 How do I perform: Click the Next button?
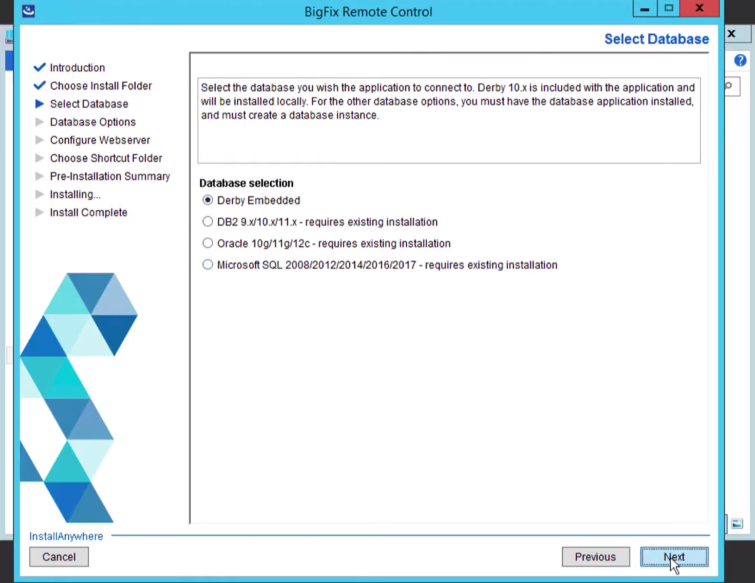(x=674, y=557)
